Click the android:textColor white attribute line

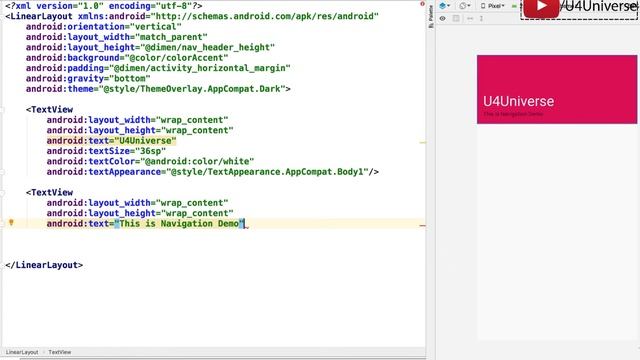point(150,161)
